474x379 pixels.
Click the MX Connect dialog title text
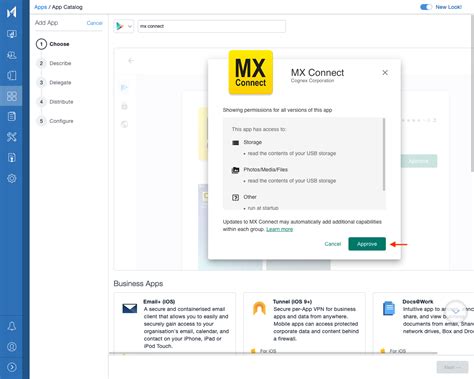click(317, 72)
